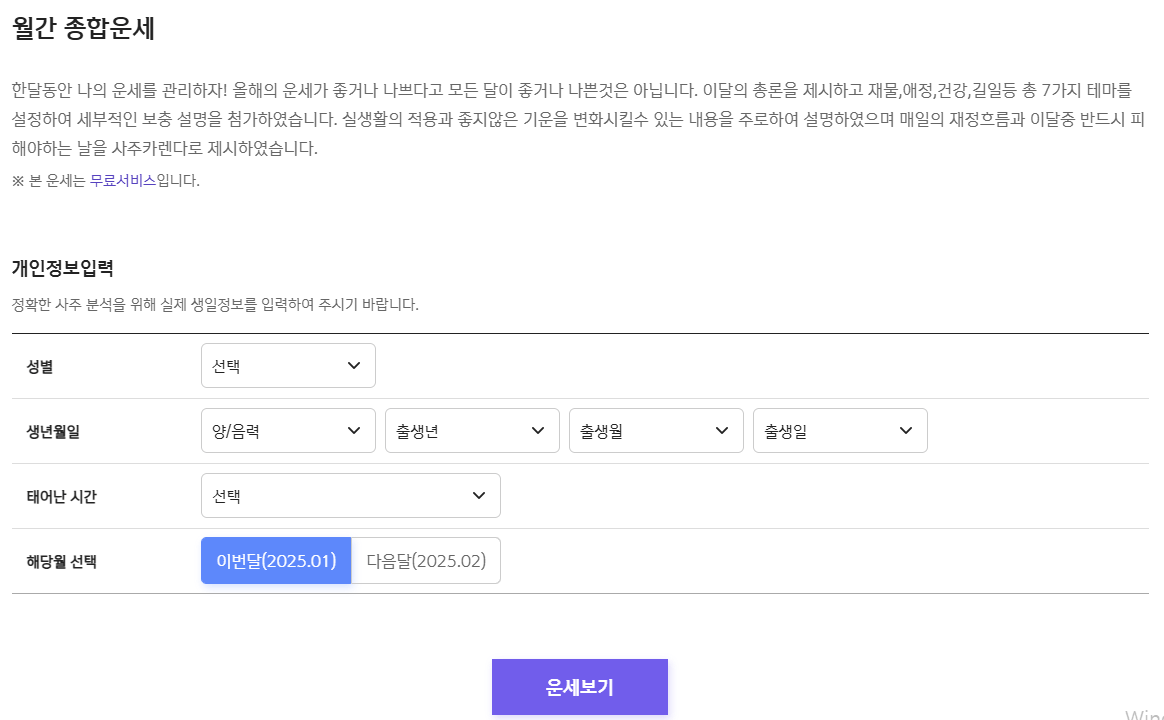Screen dimensions: 1164x720
Task: Expand the birth year selection list
Action: [472, 430]
